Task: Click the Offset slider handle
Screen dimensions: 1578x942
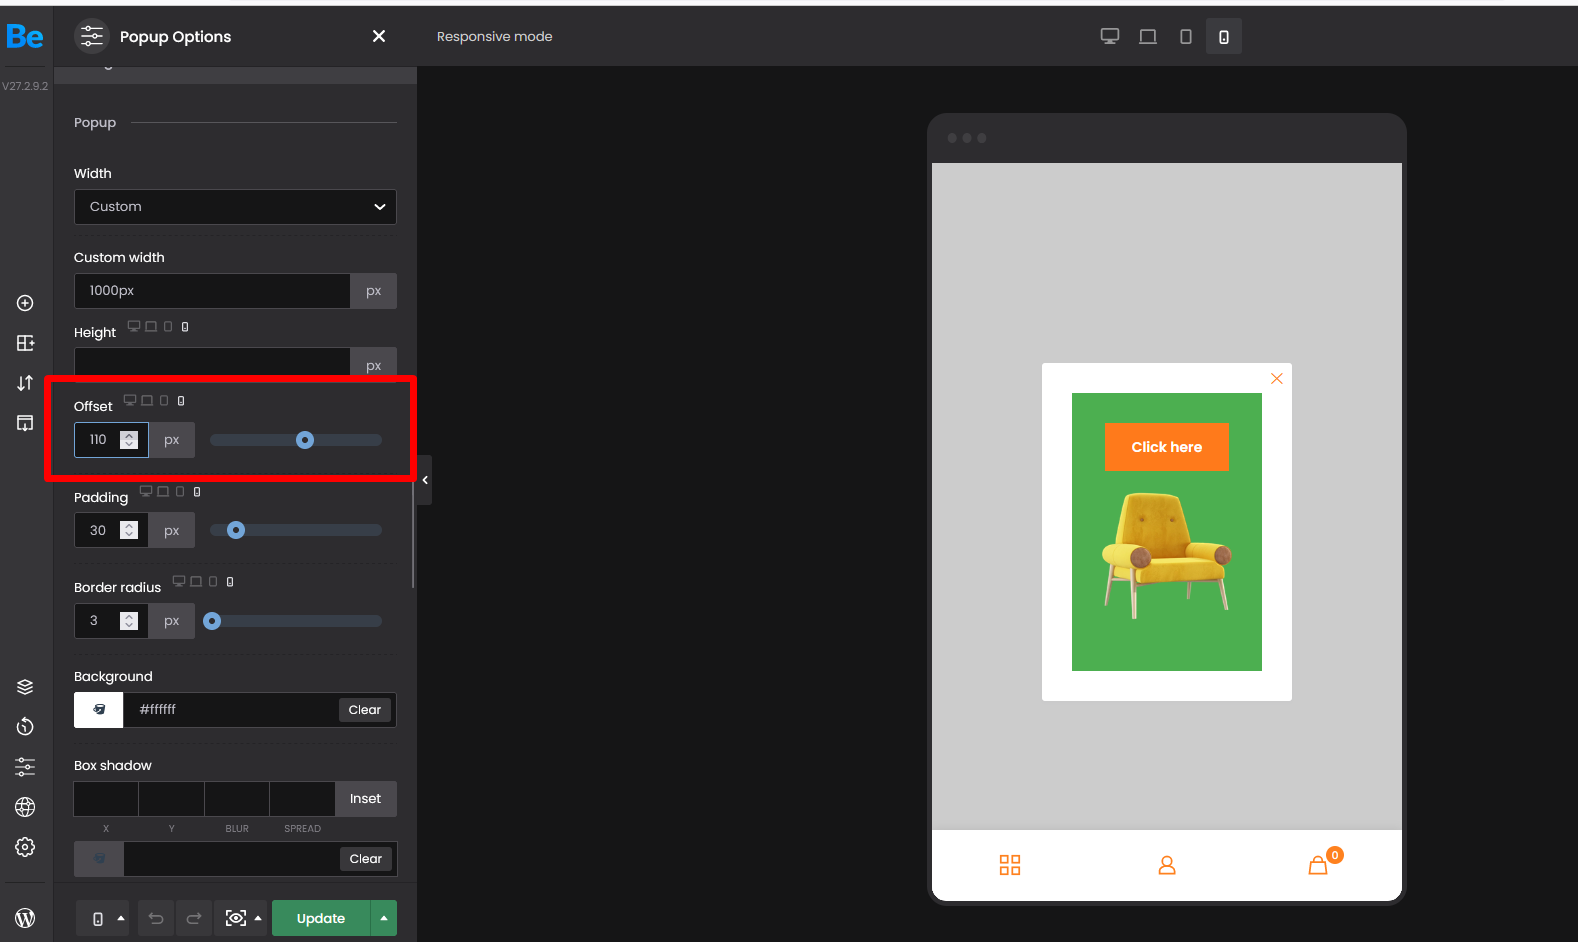Action: click(305, 440)
